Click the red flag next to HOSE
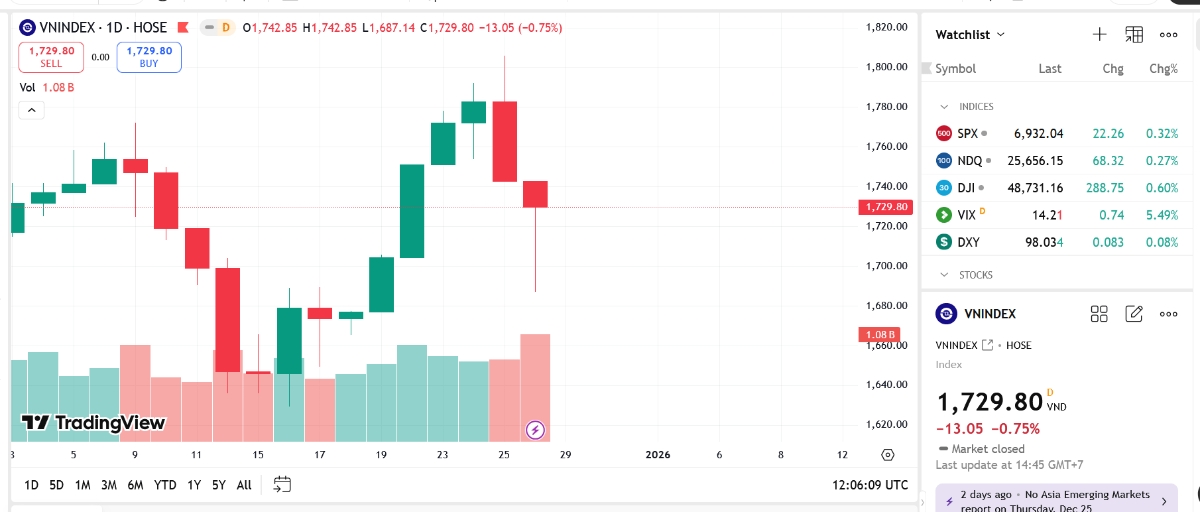The image size is (1200, 512). click(182, 27)
